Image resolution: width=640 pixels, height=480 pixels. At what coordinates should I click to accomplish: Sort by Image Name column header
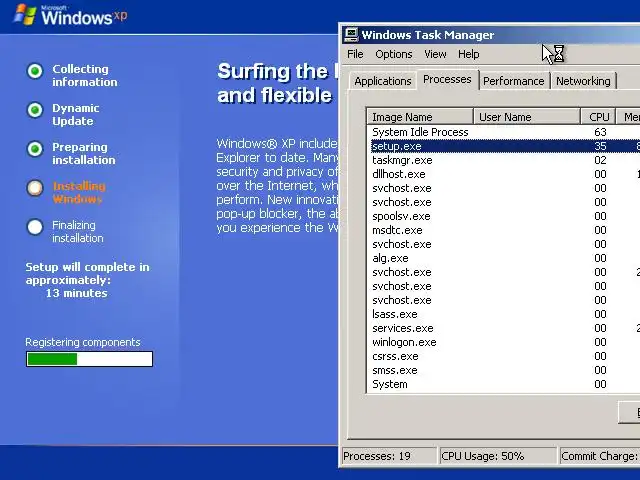click(x=420, y=117)
